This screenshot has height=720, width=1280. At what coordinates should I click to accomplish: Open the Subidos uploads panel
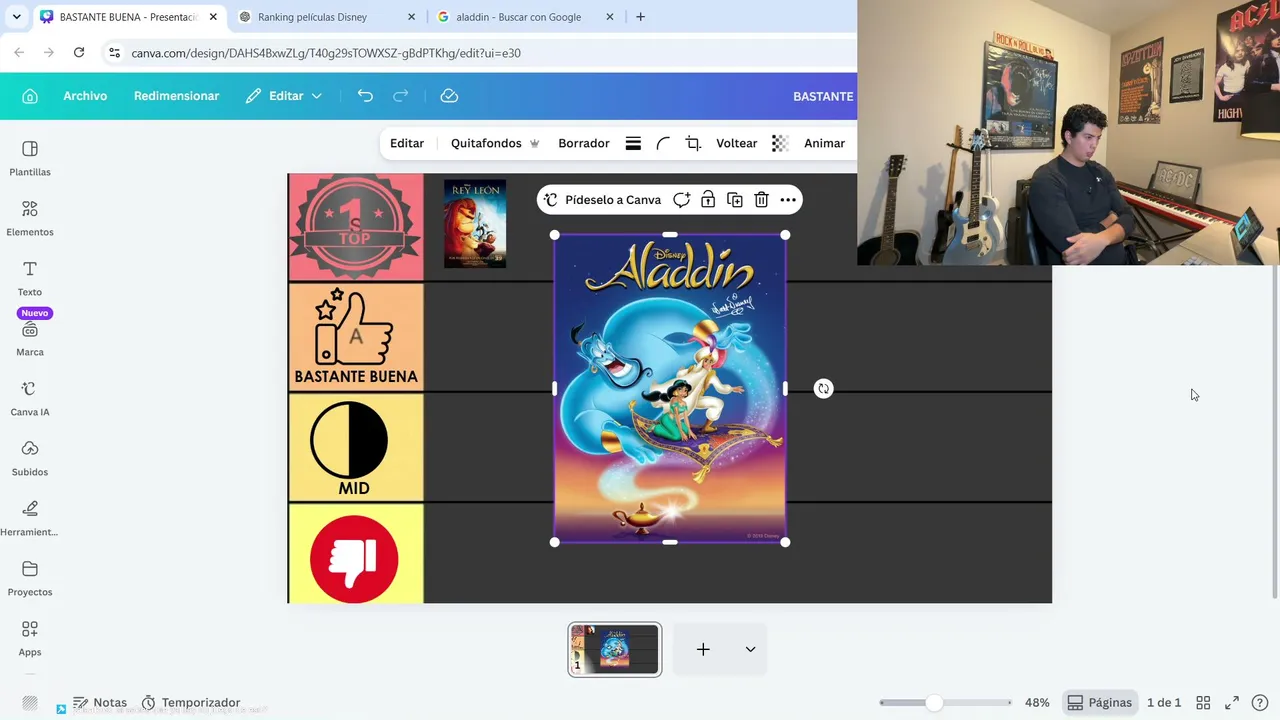coord(30,458)
